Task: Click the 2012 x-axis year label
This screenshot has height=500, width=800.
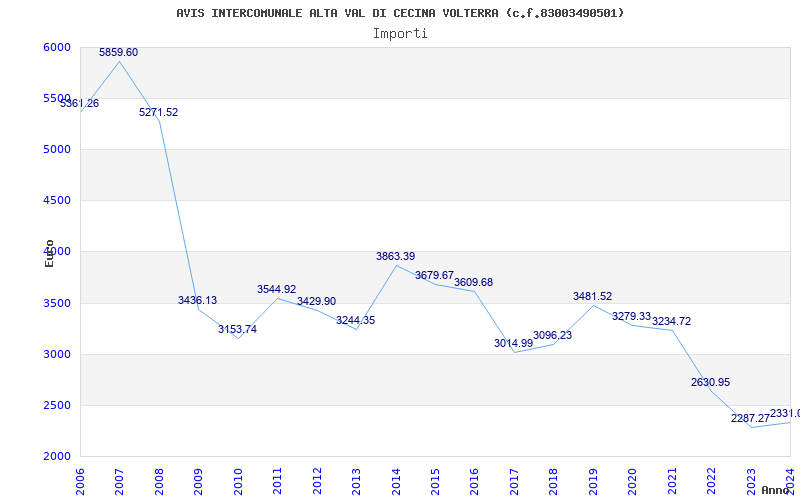Action: (317, 481)
